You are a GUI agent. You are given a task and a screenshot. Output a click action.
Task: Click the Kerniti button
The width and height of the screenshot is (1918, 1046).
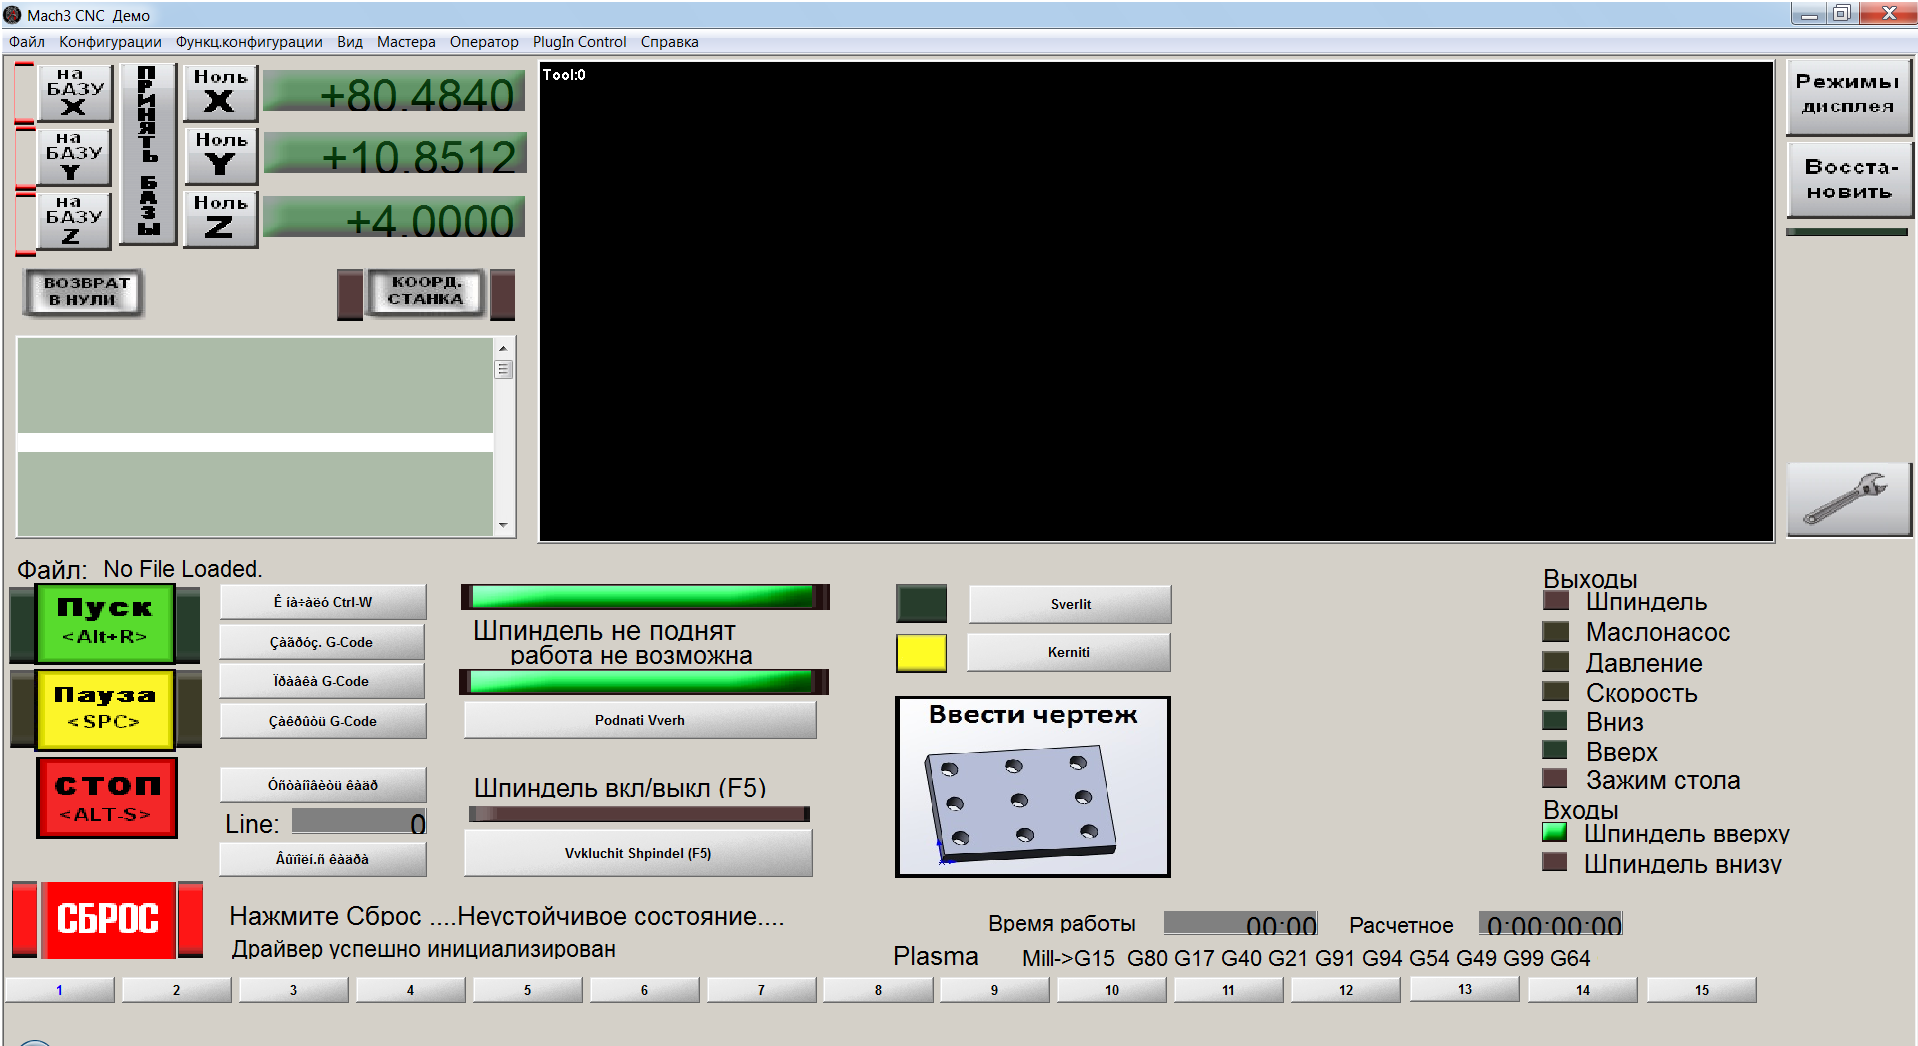pyautogui.click(x=1068, y=652)
